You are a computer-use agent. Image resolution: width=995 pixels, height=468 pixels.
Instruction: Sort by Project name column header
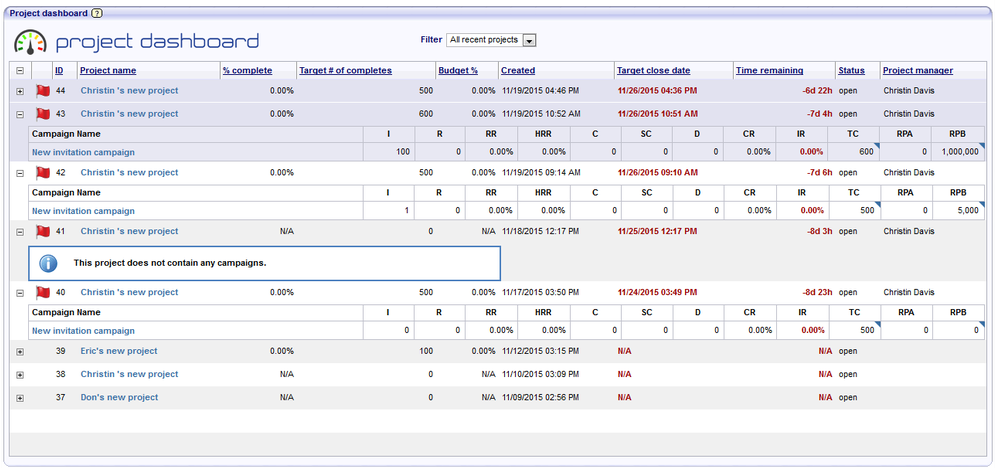108,70
